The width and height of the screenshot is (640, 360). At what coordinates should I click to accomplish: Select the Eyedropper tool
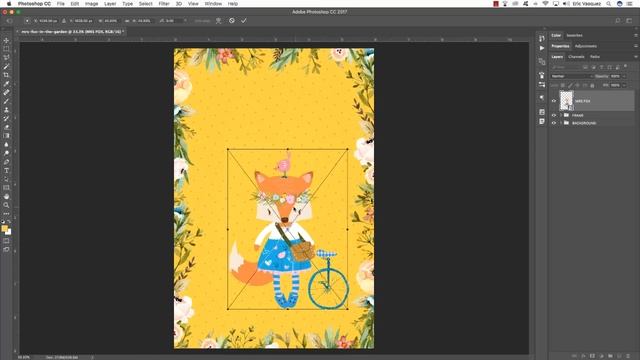click(6, 84)
